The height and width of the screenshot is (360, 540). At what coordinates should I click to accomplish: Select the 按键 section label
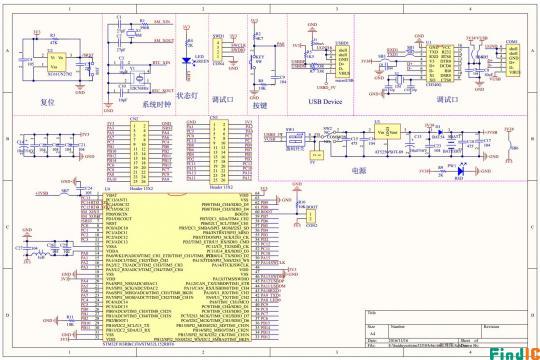[260, 105]
